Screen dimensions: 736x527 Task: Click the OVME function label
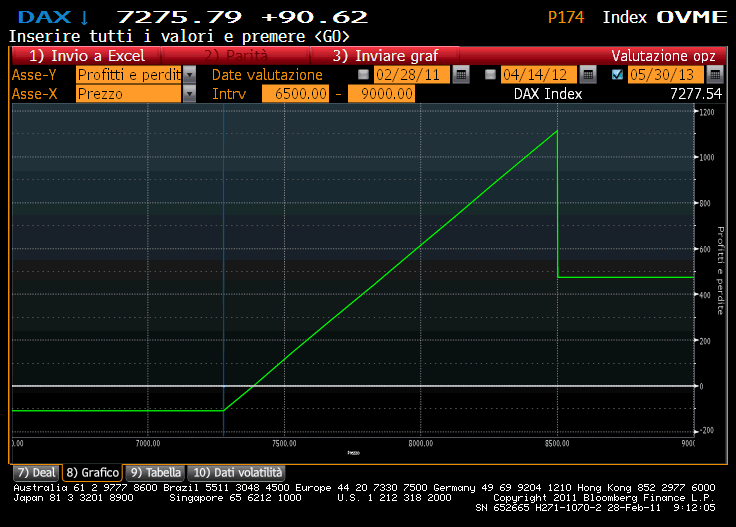click(692, 17)
